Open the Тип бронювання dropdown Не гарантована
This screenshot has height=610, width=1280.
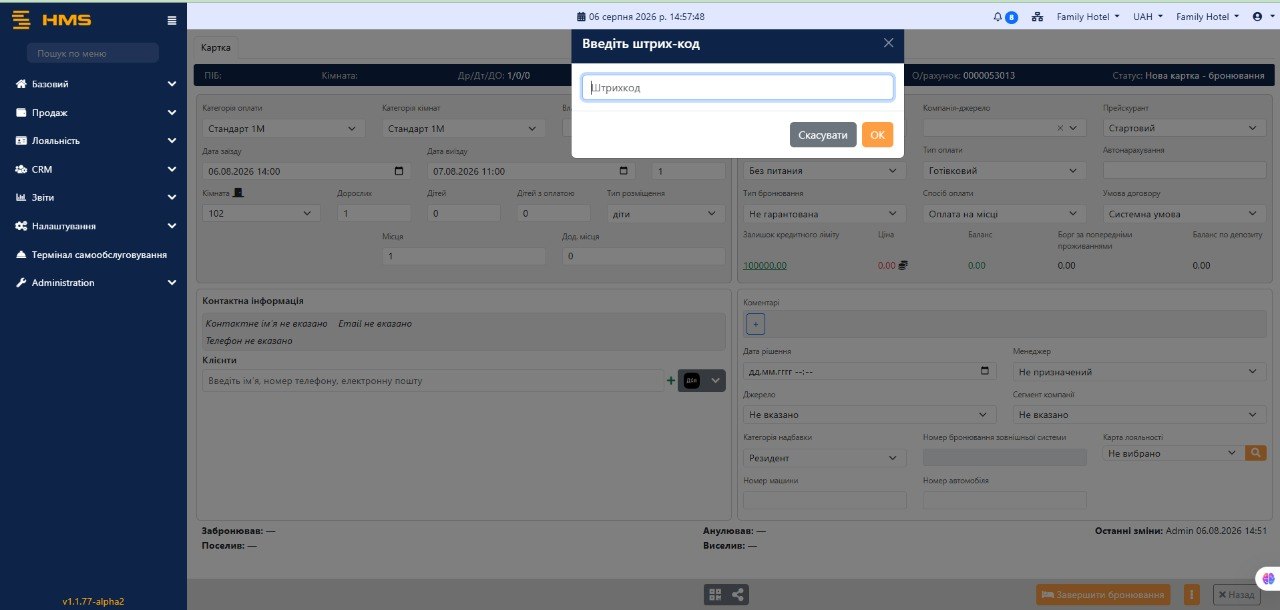825,214
